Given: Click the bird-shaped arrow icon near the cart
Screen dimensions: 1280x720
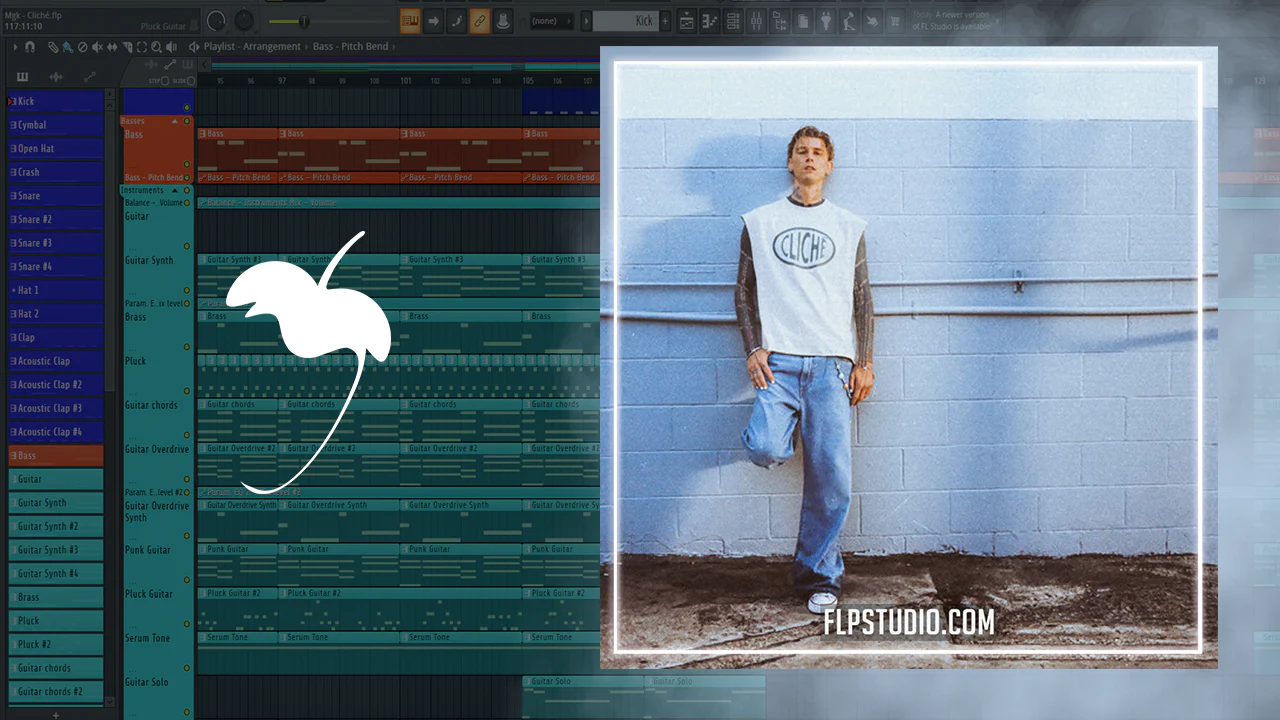Looking at the screenshot, I should [x=873, y=20].
